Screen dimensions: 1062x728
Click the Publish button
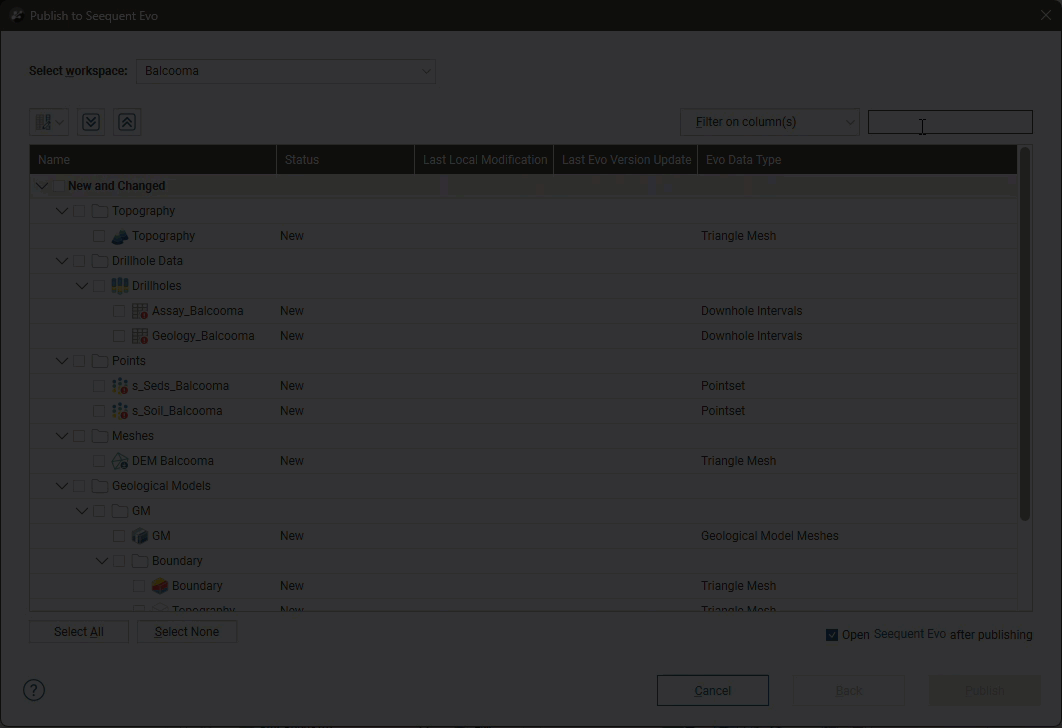[x=984, y=691]
